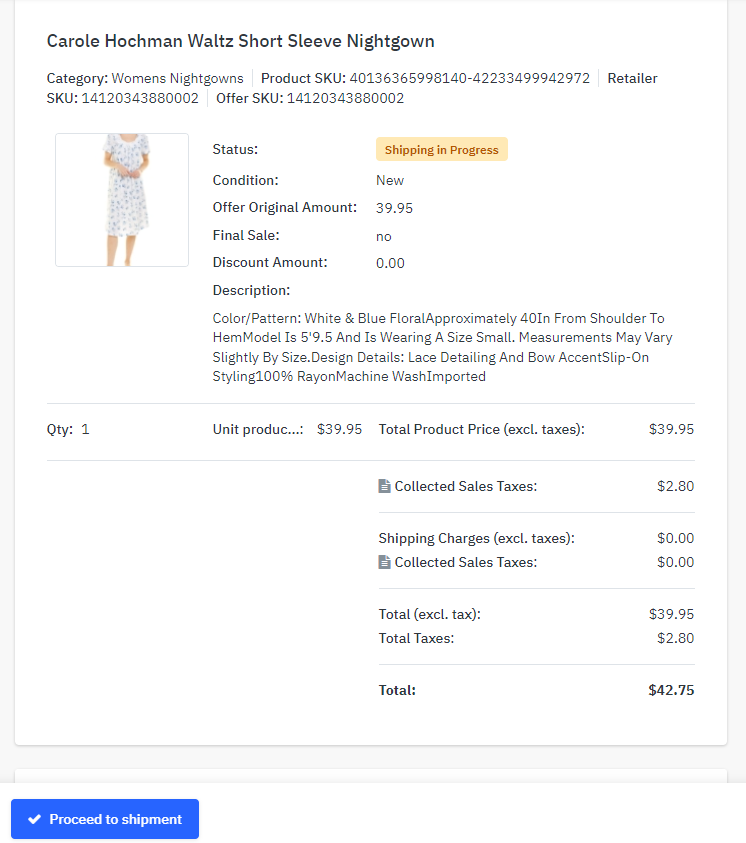Screen dimensions: 746x843
Task: Click the Total Product Price (excl. taxes) label
Action: (482, 429)
